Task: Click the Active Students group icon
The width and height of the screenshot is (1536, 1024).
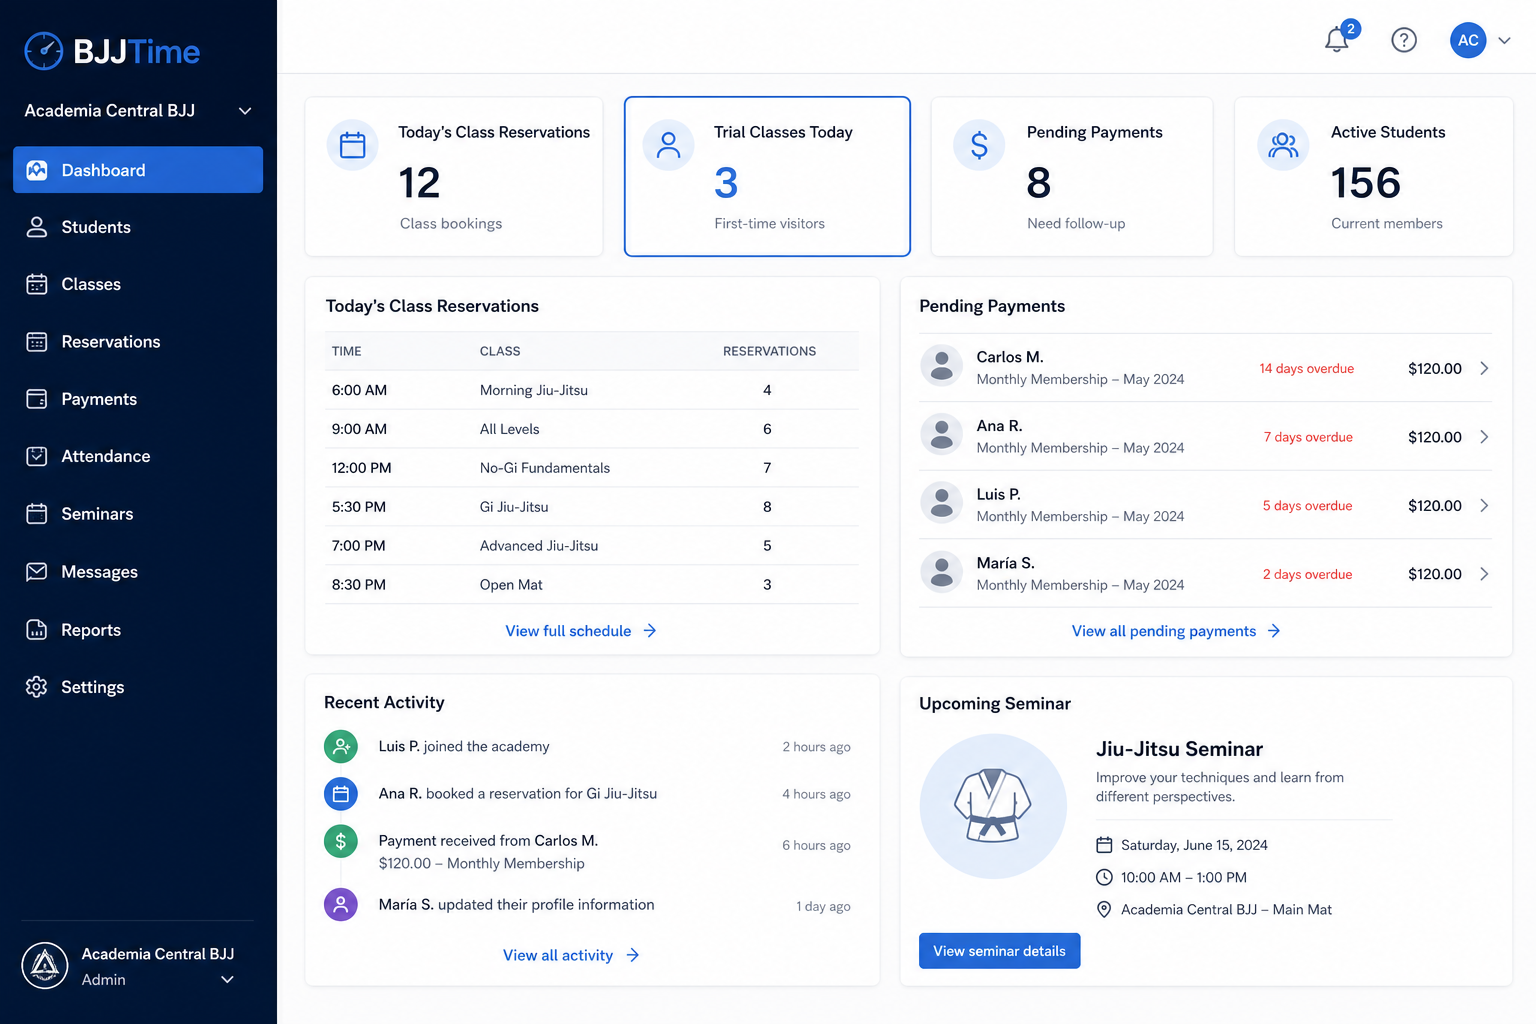Action: pos(1283,146)
